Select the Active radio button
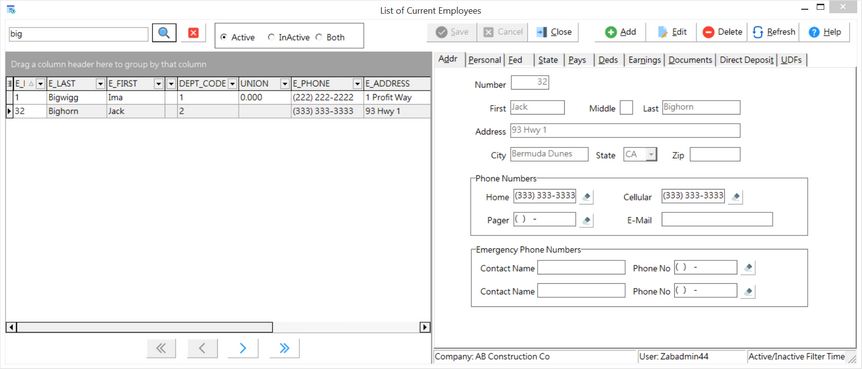 (223, 37)
